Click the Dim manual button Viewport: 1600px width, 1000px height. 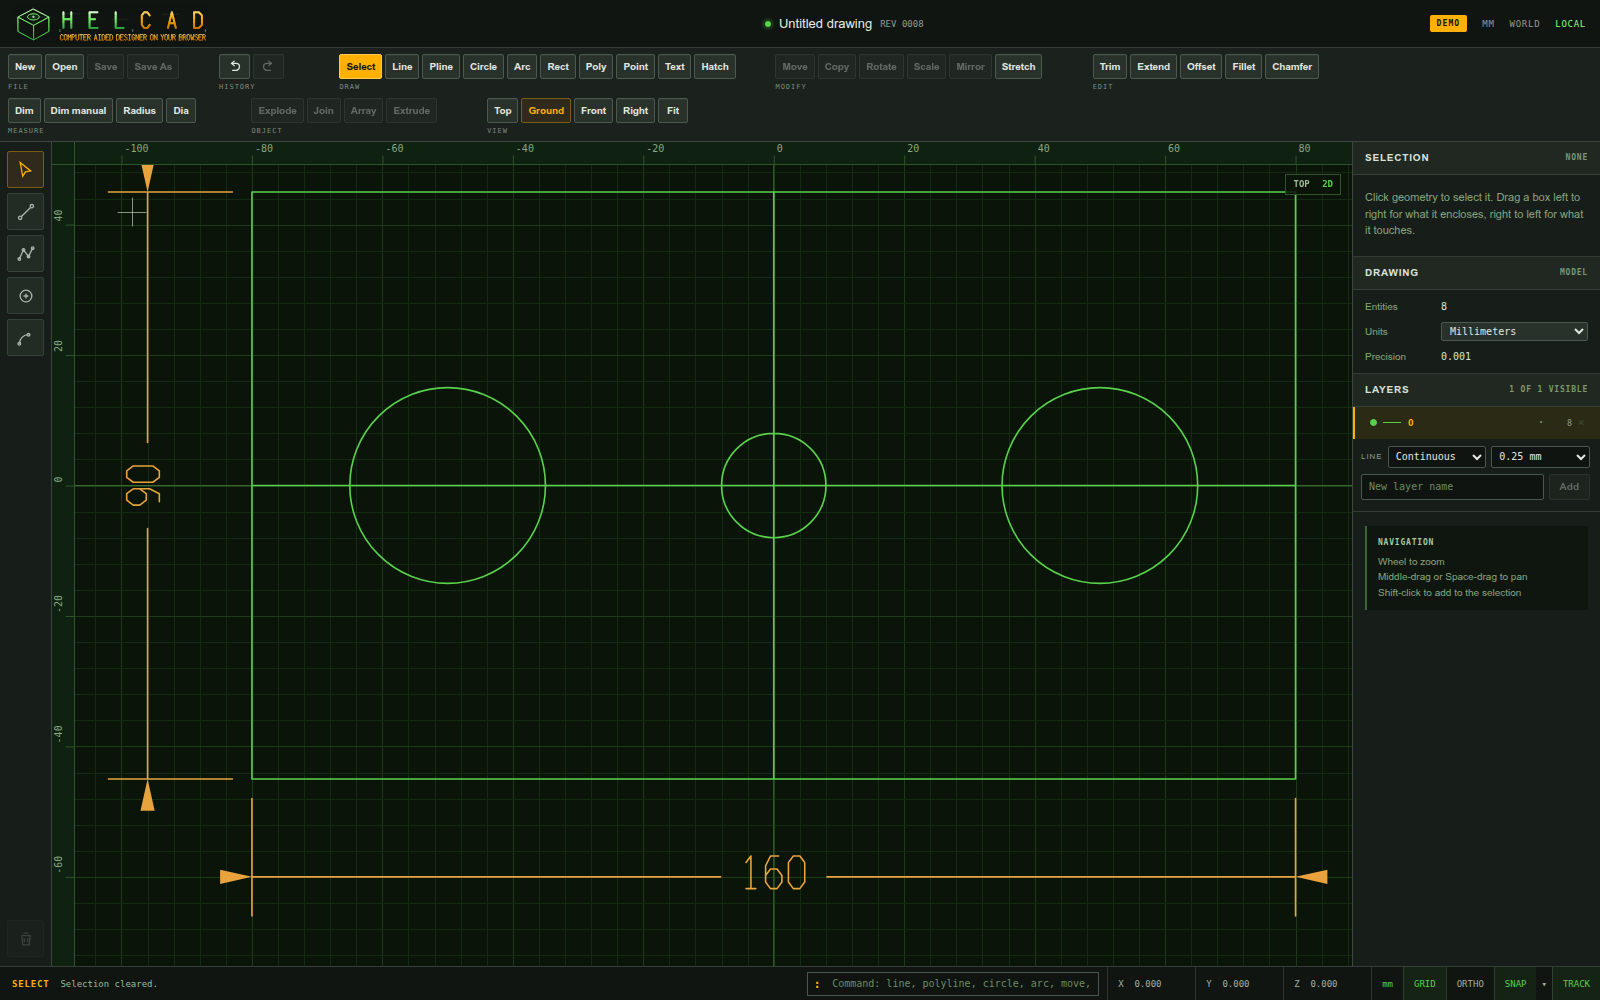[x=78, y=111]
